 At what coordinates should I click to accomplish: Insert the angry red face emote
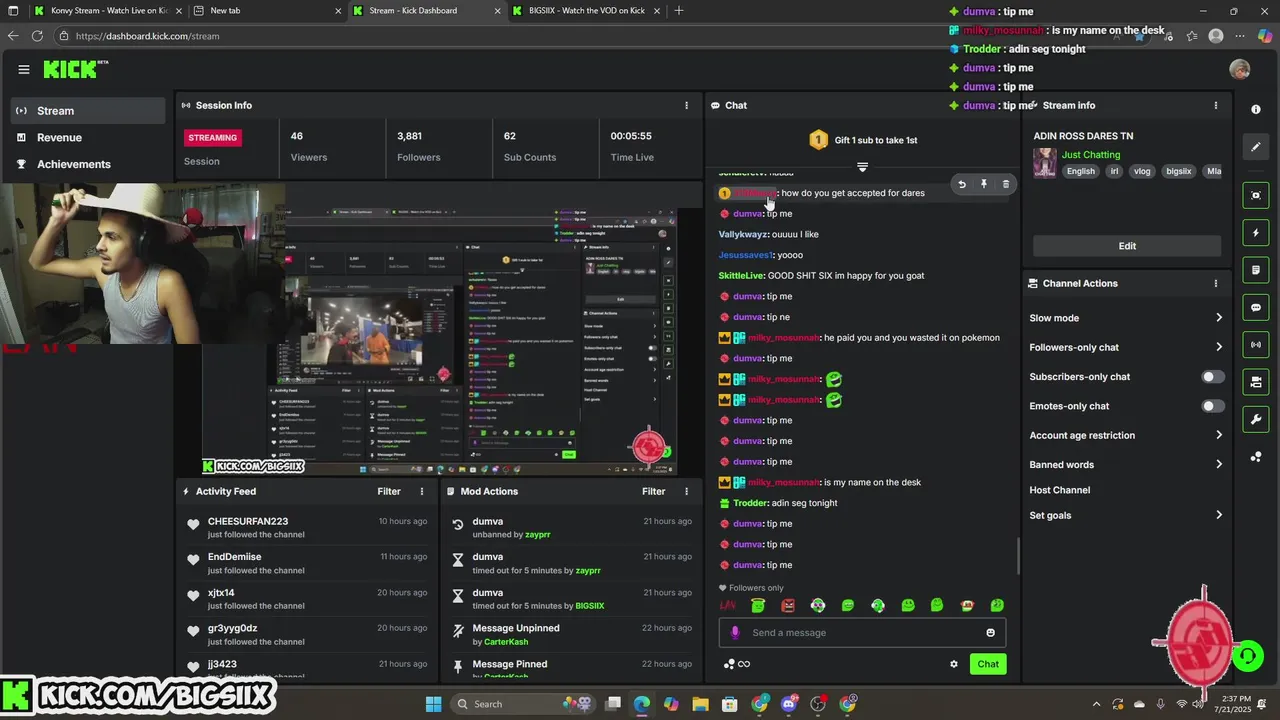[x=788, y=605]
